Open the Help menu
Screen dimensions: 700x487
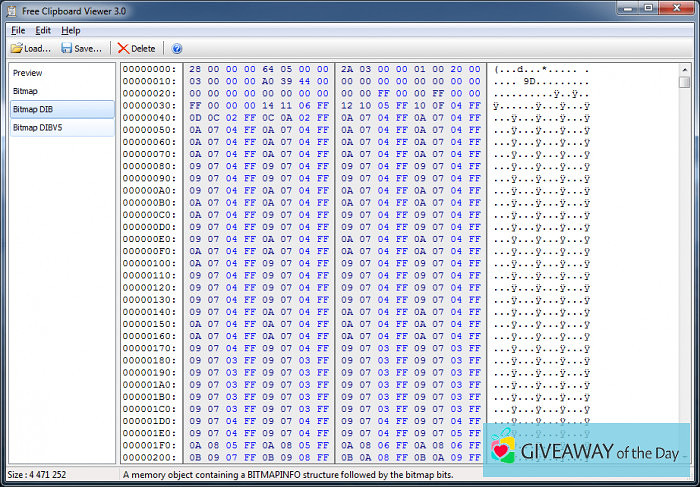point(71,30)
